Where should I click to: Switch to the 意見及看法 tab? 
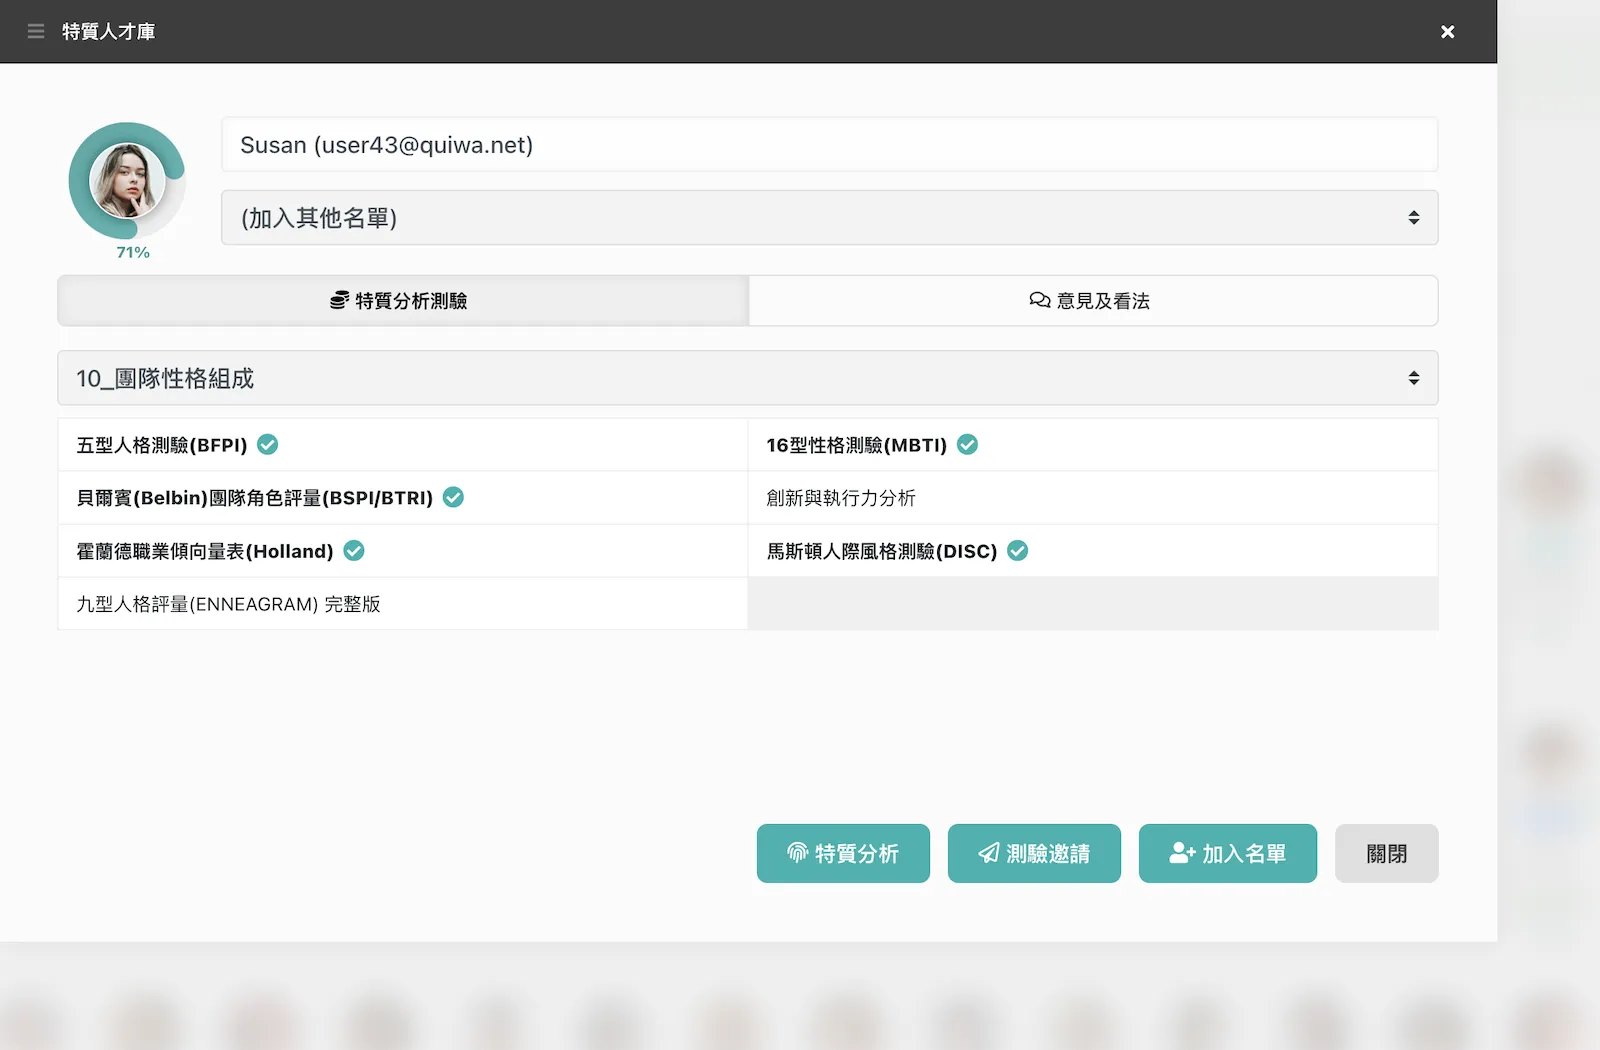[x=1093, y=301]
